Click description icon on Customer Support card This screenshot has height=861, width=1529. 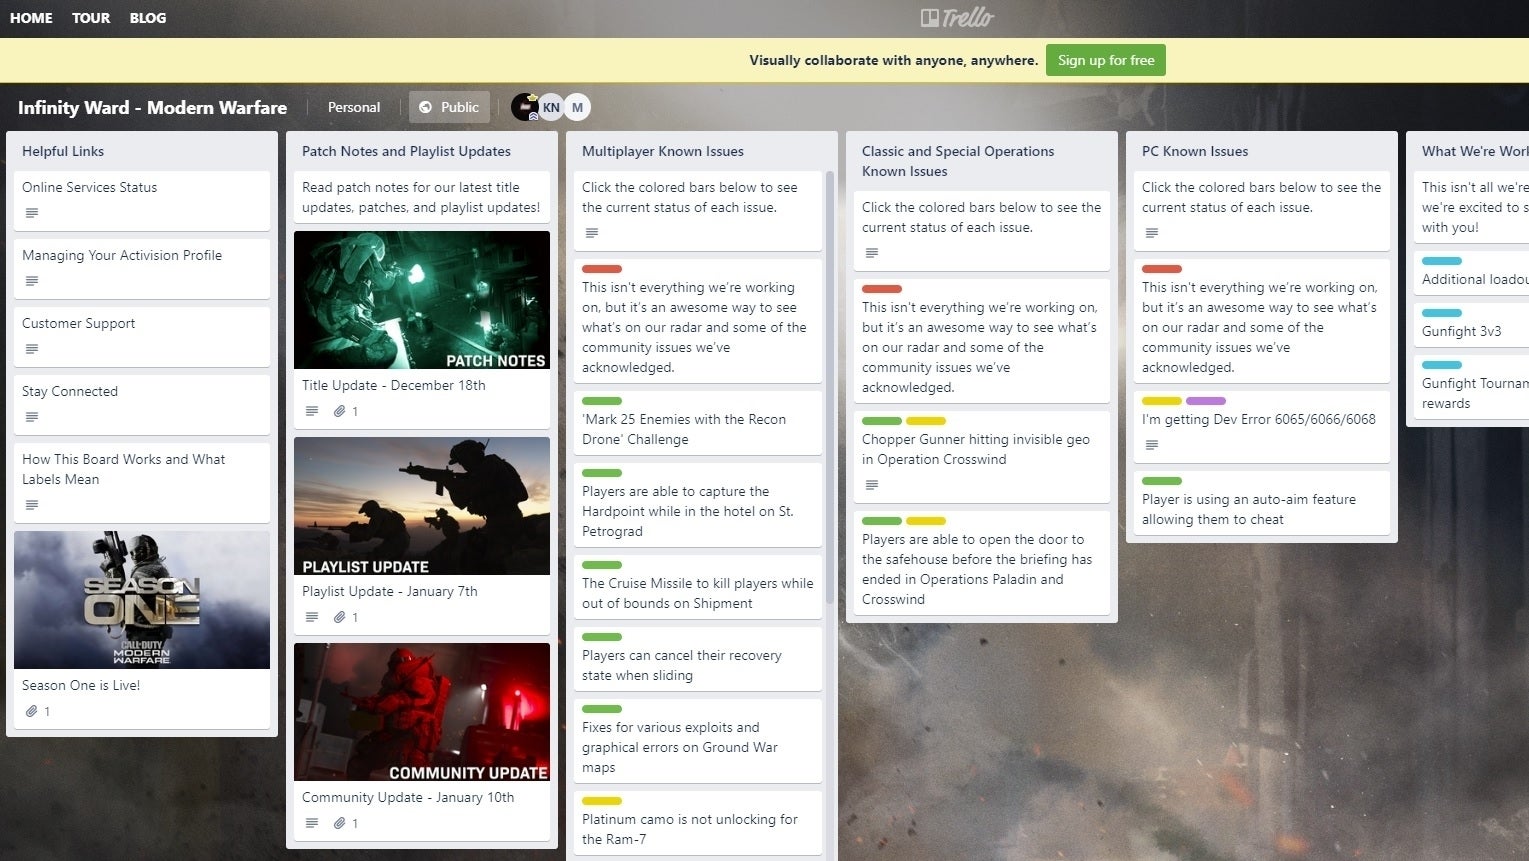click(x=32, y=349)
